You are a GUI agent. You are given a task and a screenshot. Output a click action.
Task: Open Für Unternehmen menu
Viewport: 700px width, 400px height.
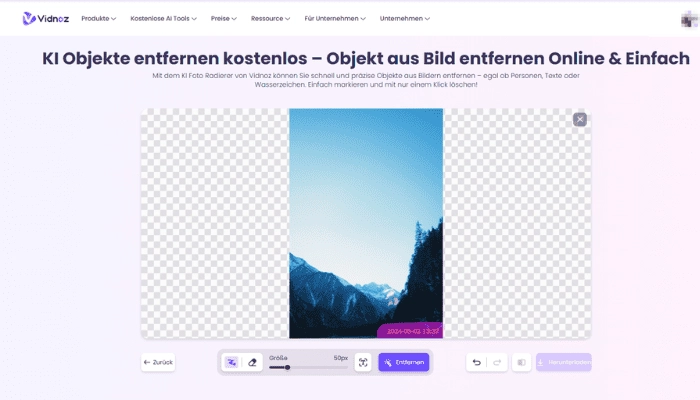[x=335, y=18]
